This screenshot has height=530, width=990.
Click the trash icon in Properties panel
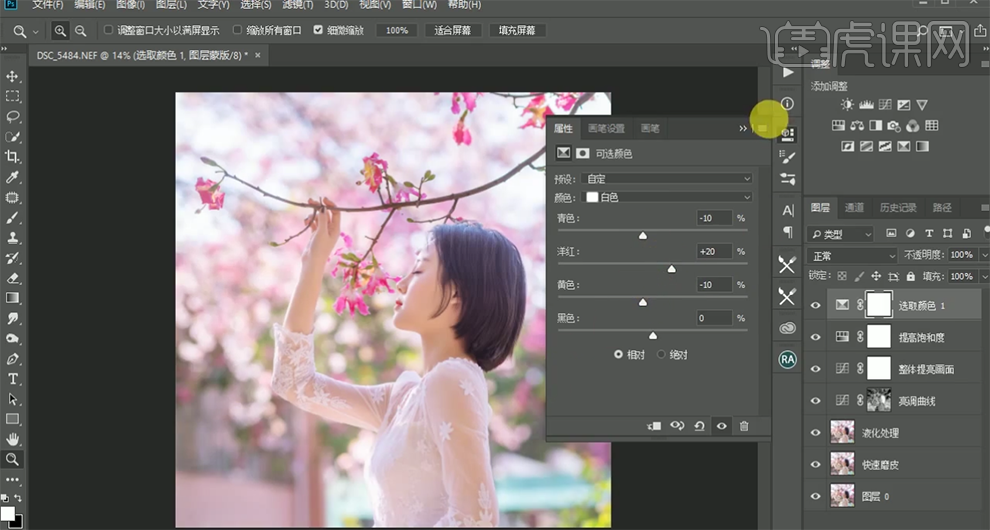click(x=744, y=426)
